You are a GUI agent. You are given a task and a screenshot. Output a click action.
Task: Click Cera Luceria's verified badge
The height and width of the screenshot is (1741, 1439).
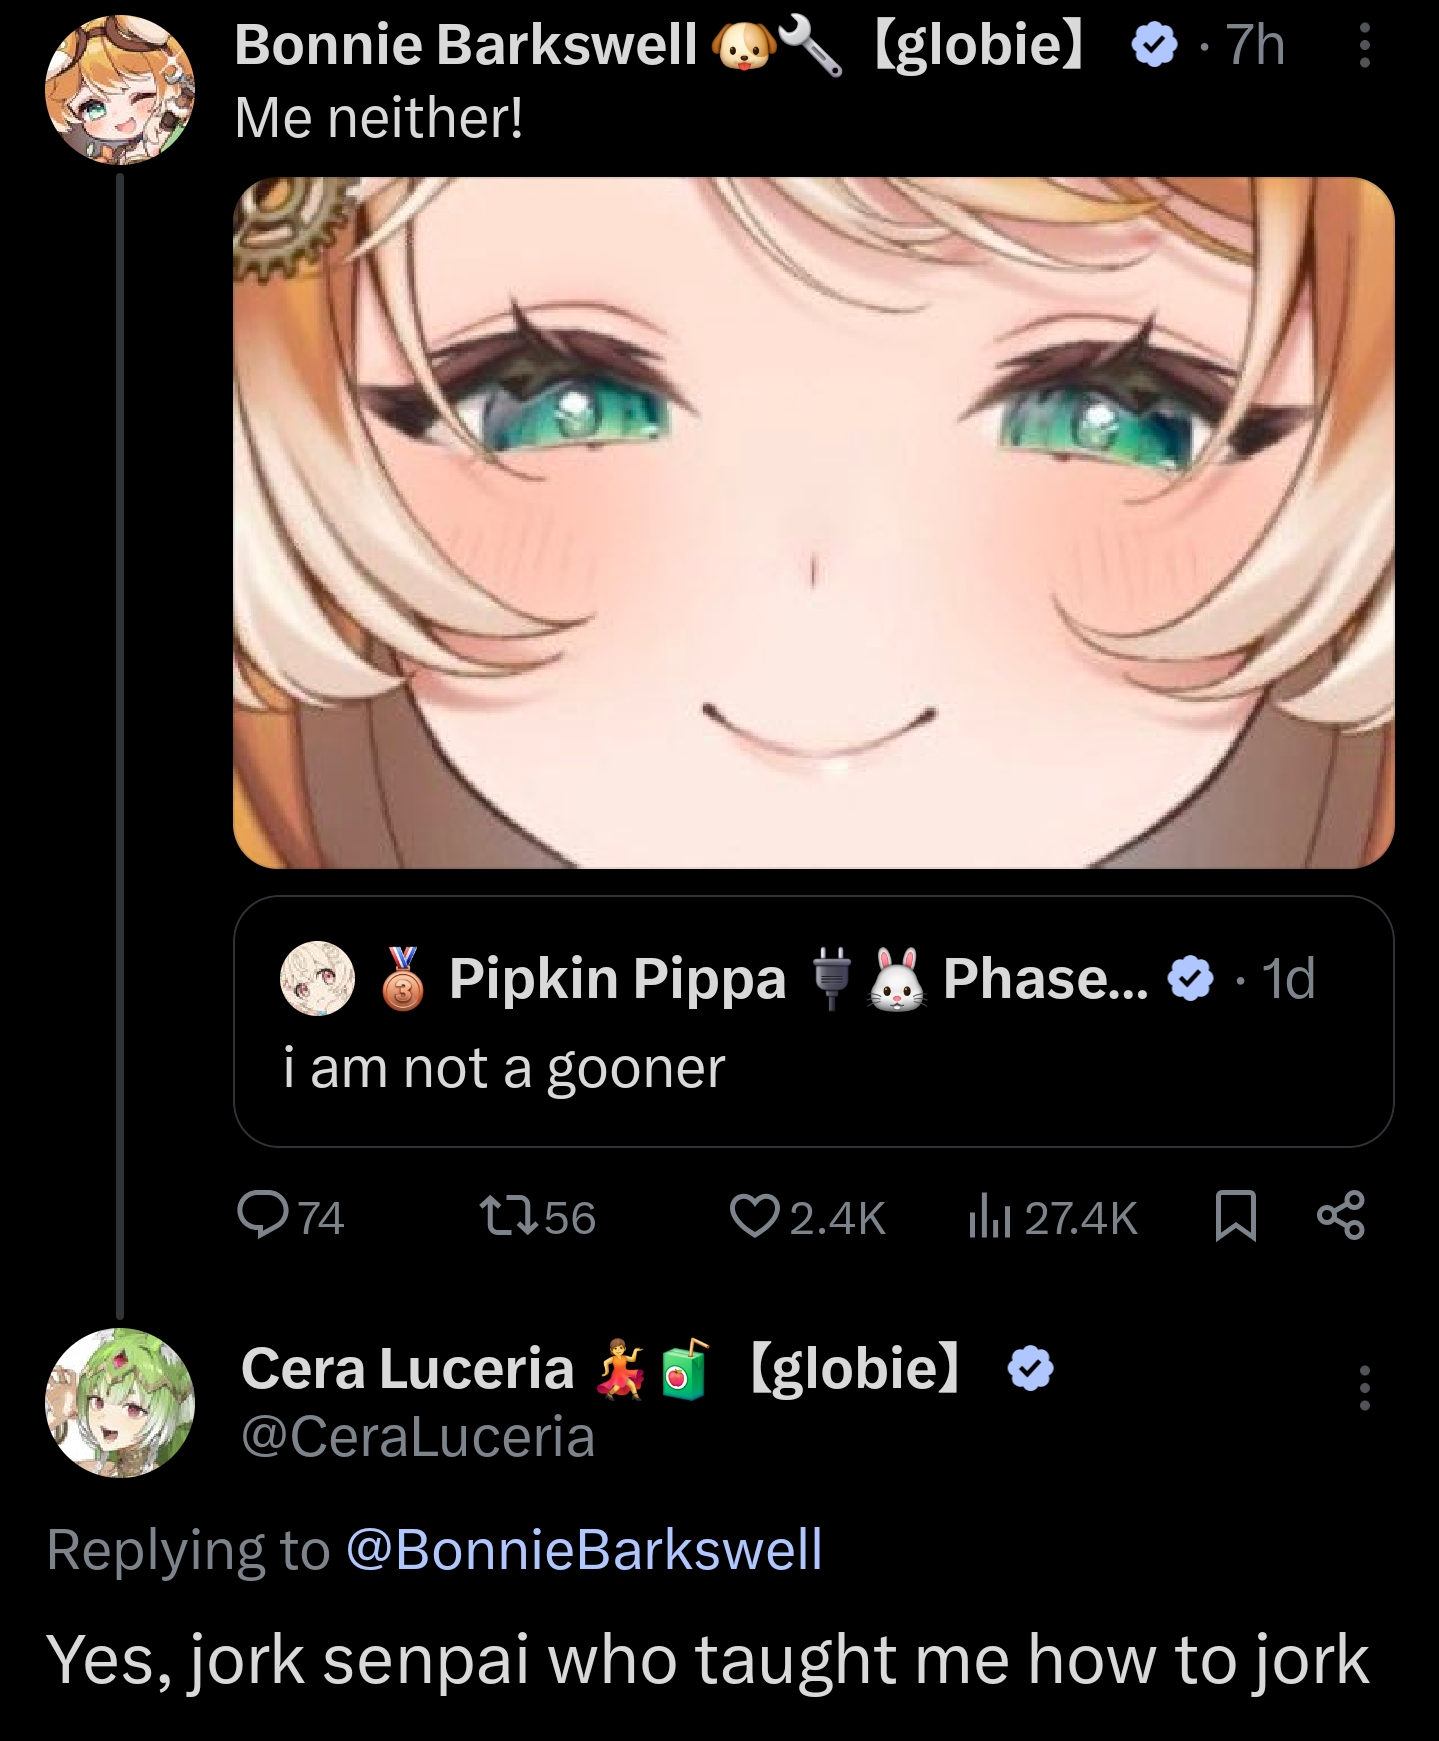pyautogui.click(x=1031, y=1368)
